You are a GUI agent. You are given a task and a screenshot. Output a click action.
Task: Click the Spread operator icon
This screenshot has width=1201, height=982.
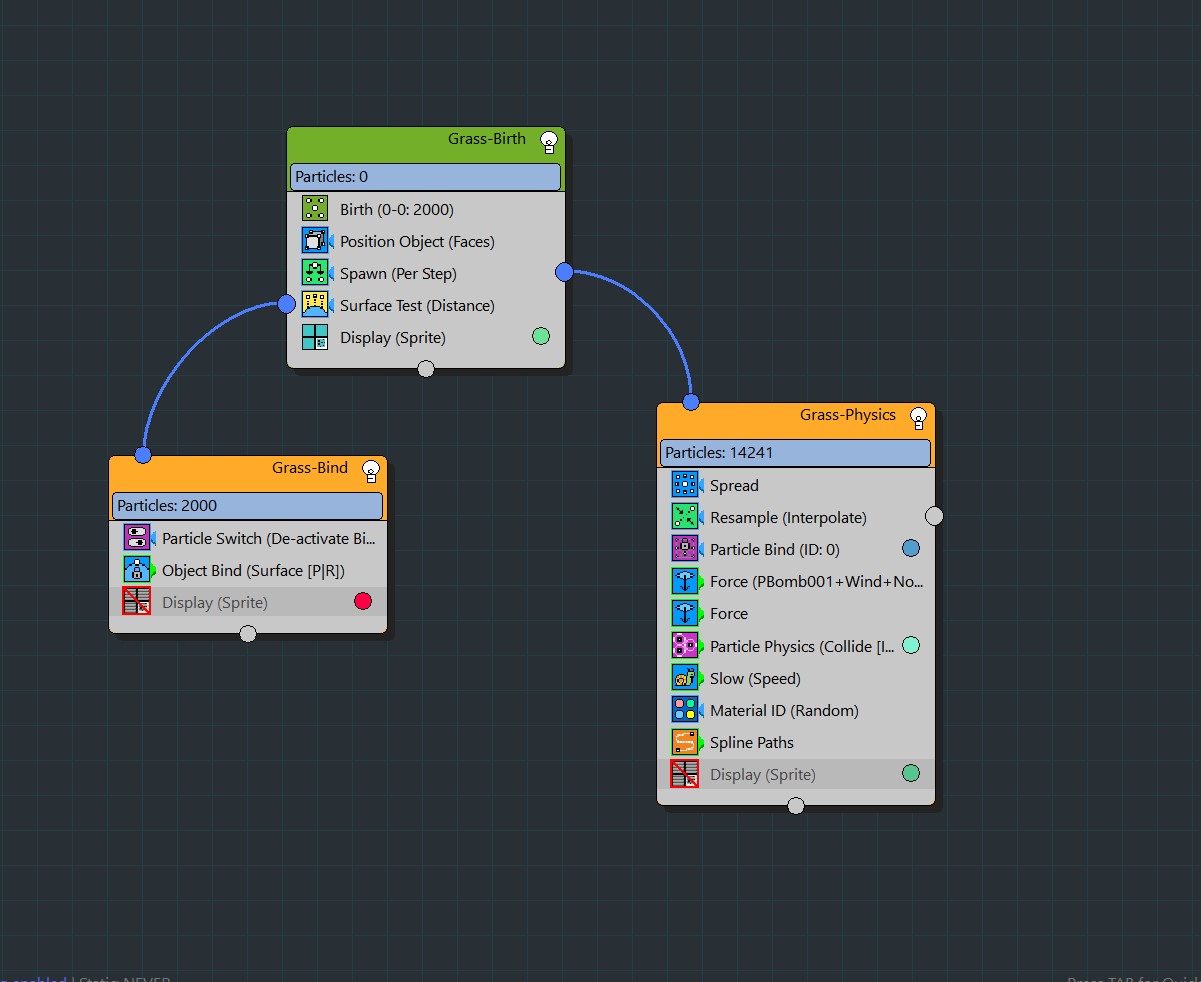click(685, 485)
